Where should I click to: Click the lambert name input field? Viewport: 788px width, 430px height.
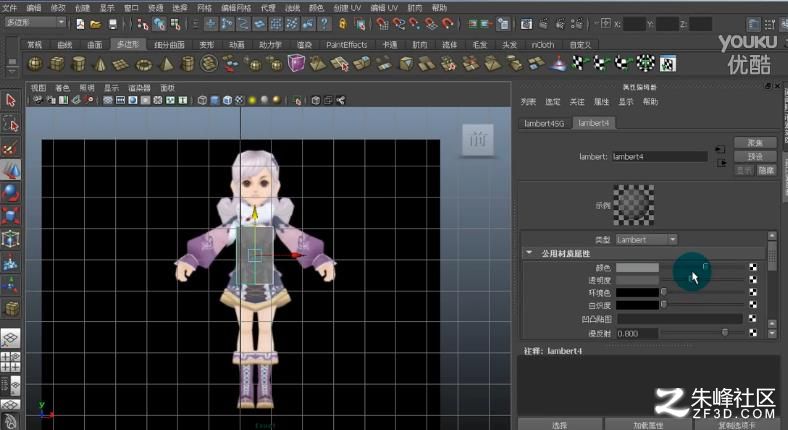point(659,156)
